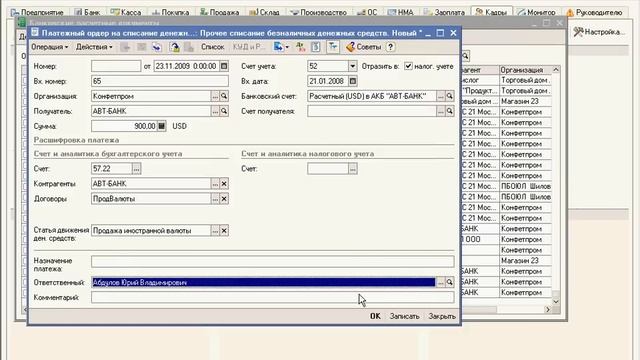This screenshot has width=640, height=360.
Task: Open ellipsis selector for Ответственный field
Action: click(x=440, y=282)
